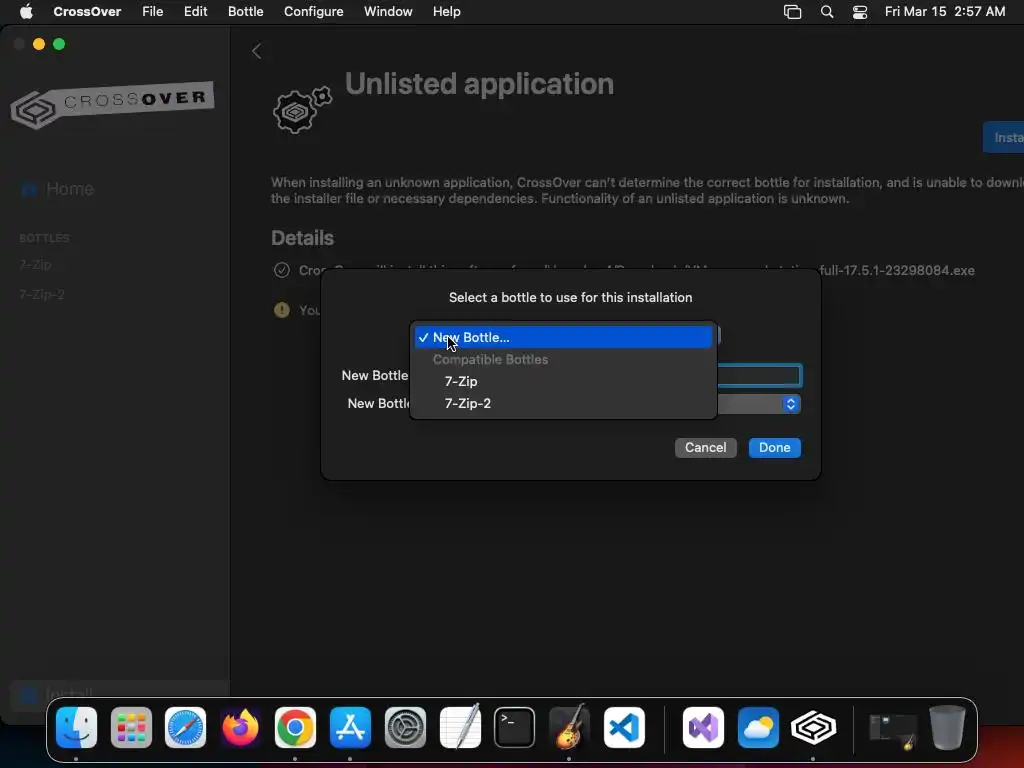This screenshot has width=1024, height=768.
Task: Open Control Center icon
Action: (860, 12)
